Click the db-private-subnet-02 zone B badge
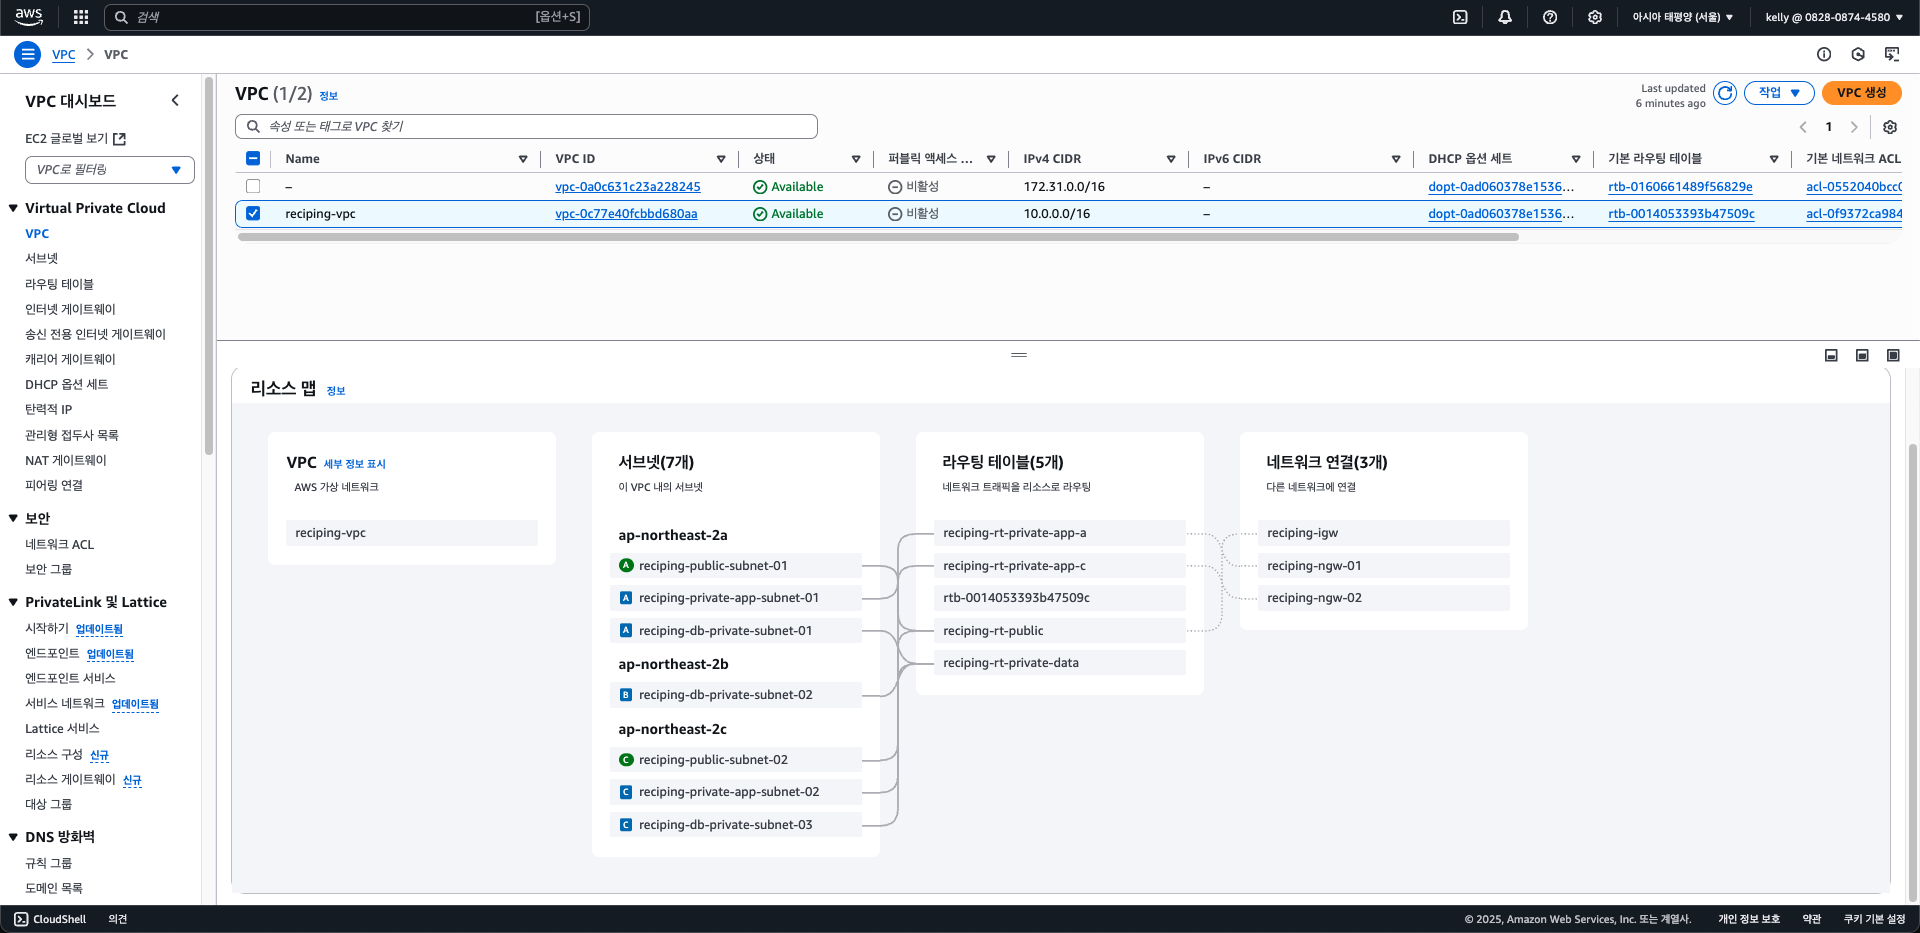Screen dimensions: 1920x933 [x=626, y=695]
